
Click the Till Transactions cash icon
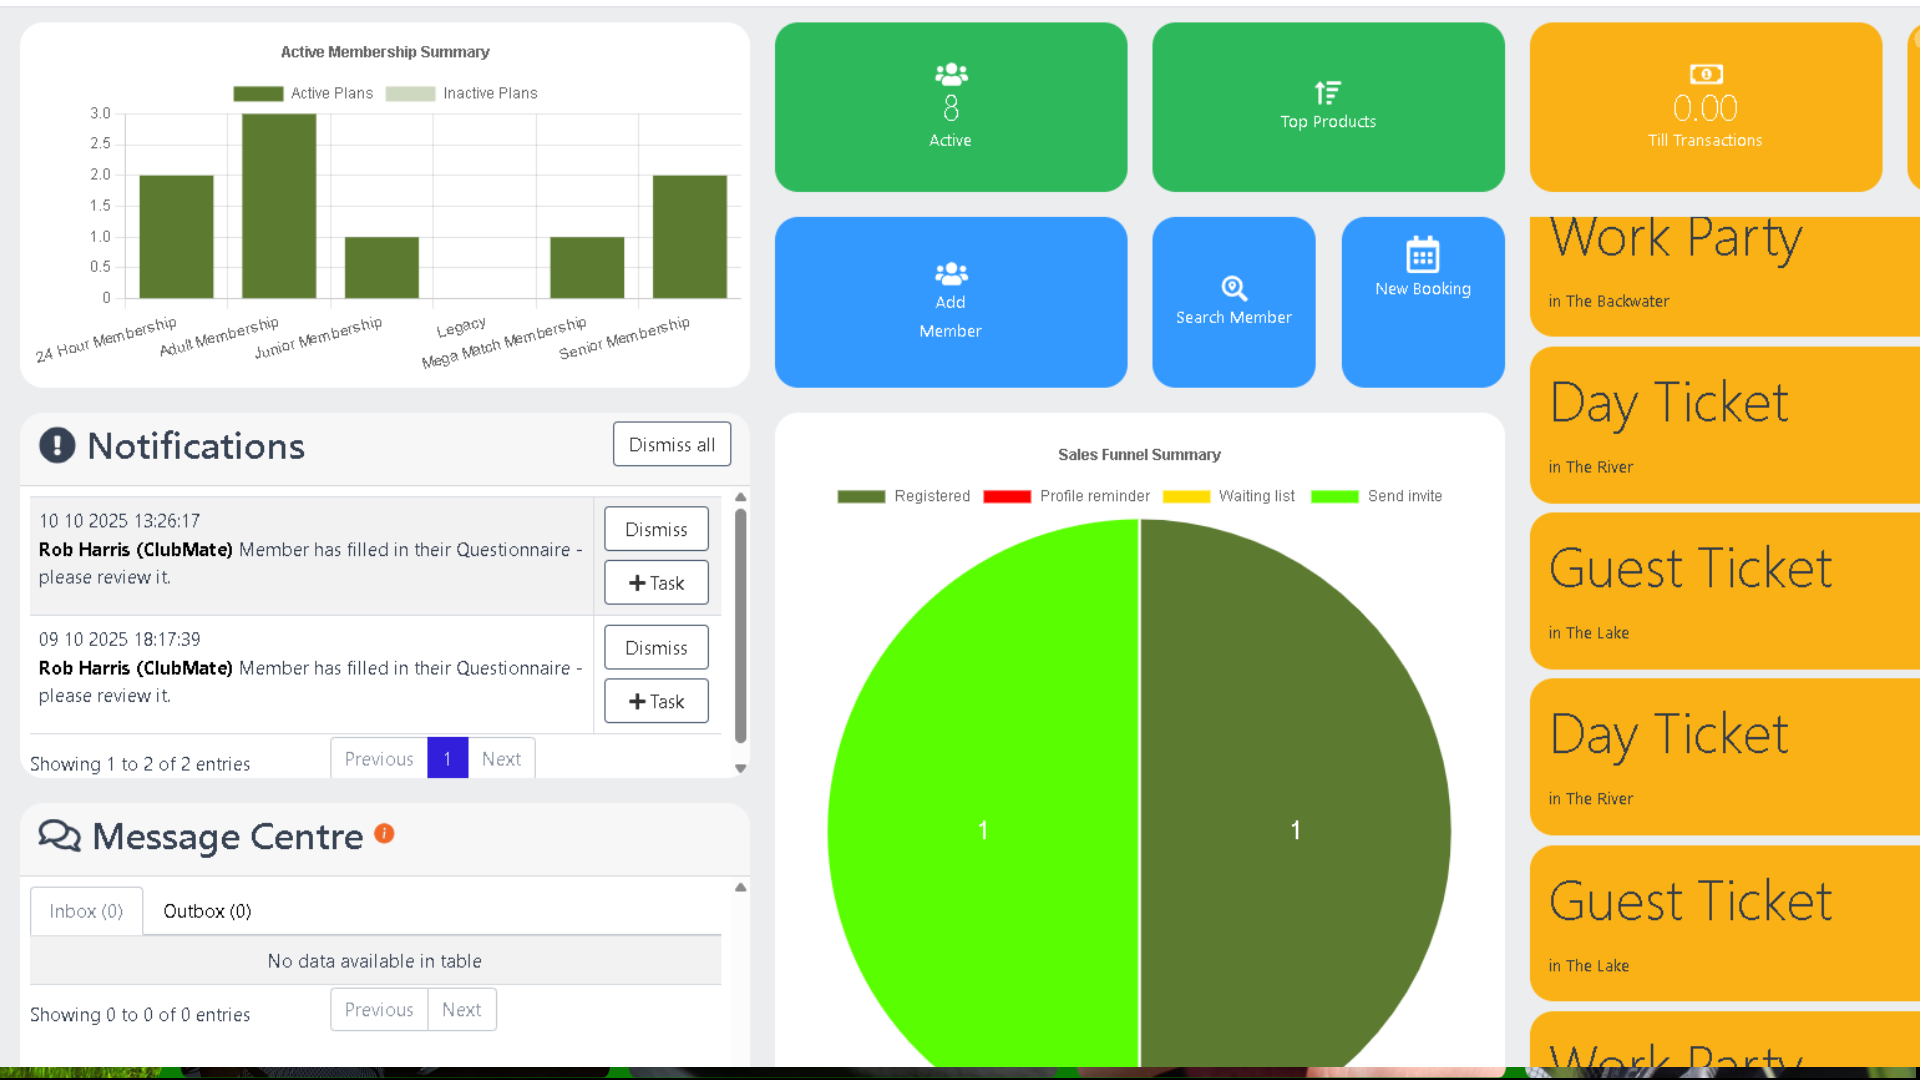point(1705,74)
